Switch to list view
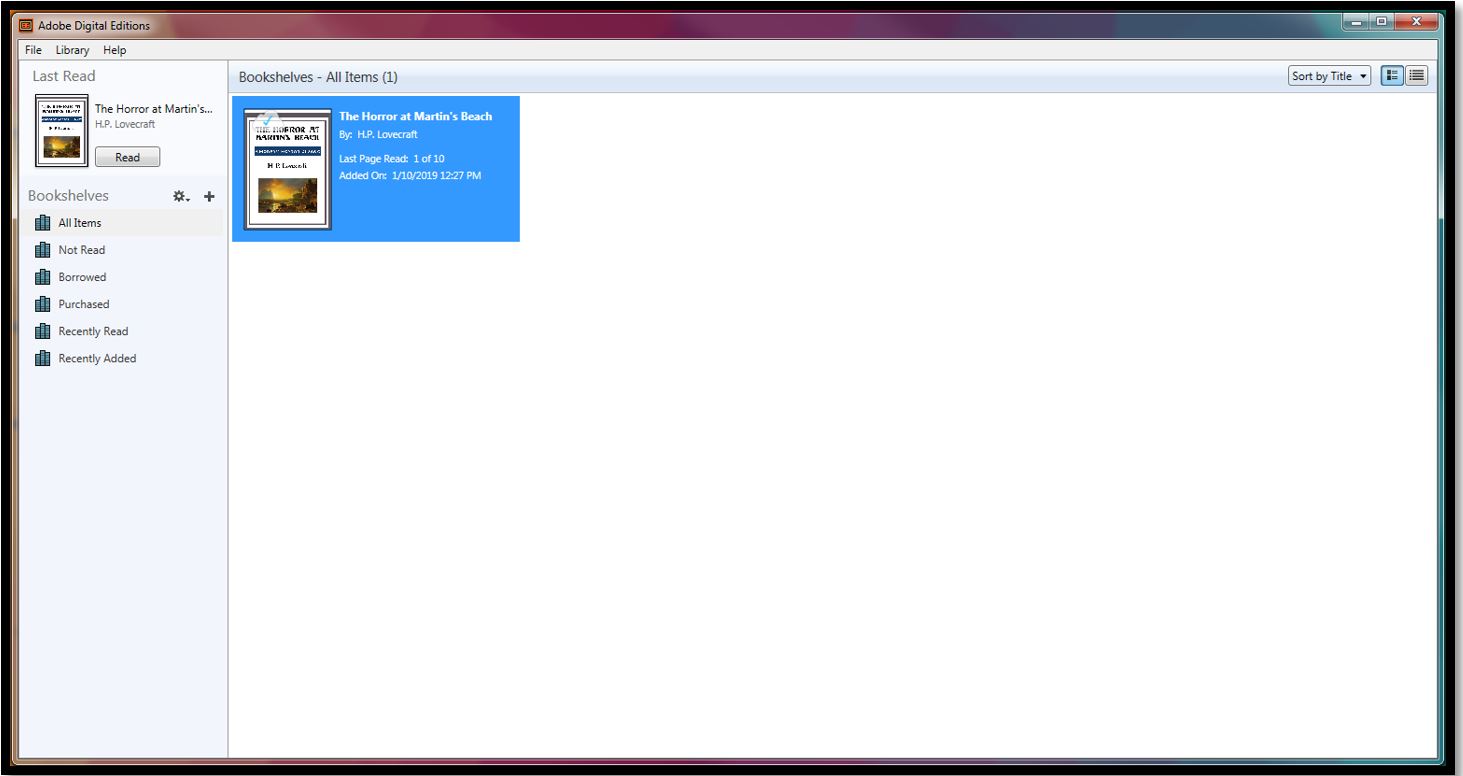 click(1417, 76)
